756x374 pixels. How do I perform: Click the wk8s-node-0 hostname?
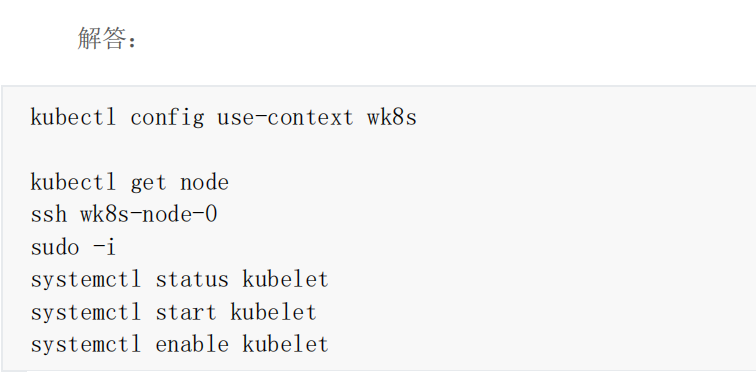(148, 214)
